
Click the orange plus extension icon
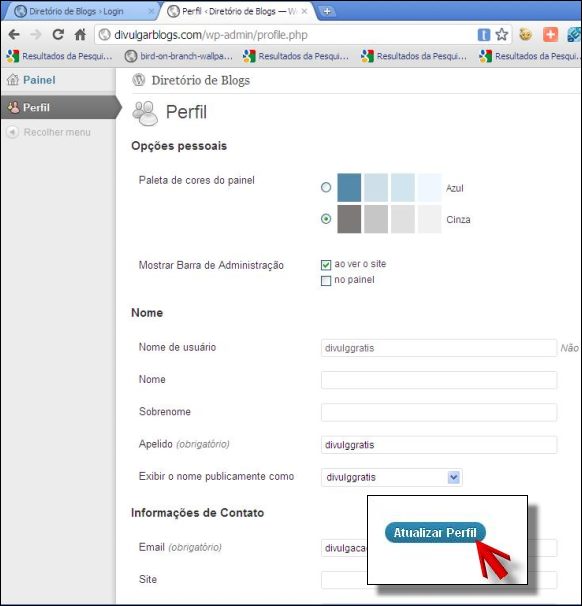click(x=550, y=35)
